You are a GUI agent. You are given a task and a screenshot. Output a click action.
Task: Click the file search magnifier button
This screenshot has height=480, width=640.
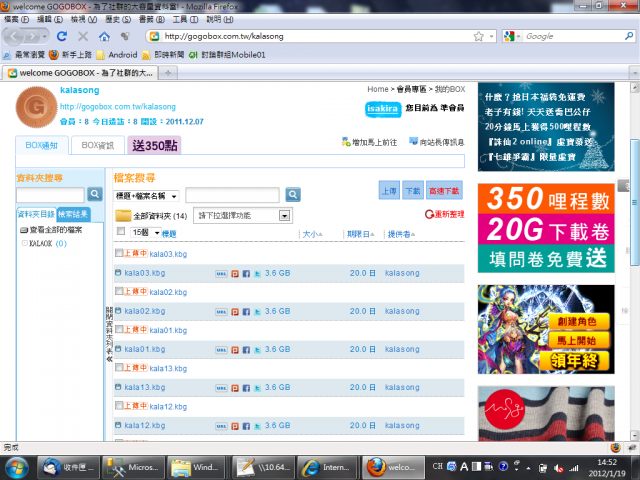coord(293,194)
